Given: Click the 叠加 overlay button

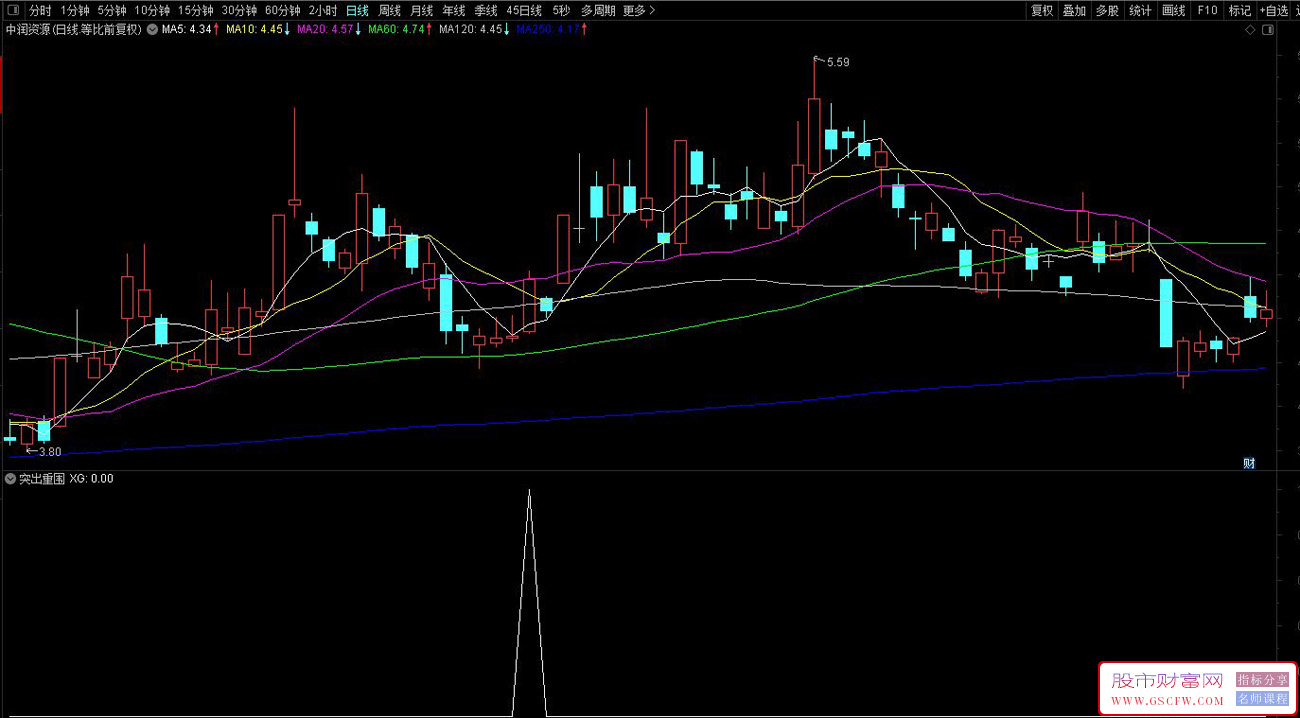Looking at the screenshot, I should (x=1075, y=10).
